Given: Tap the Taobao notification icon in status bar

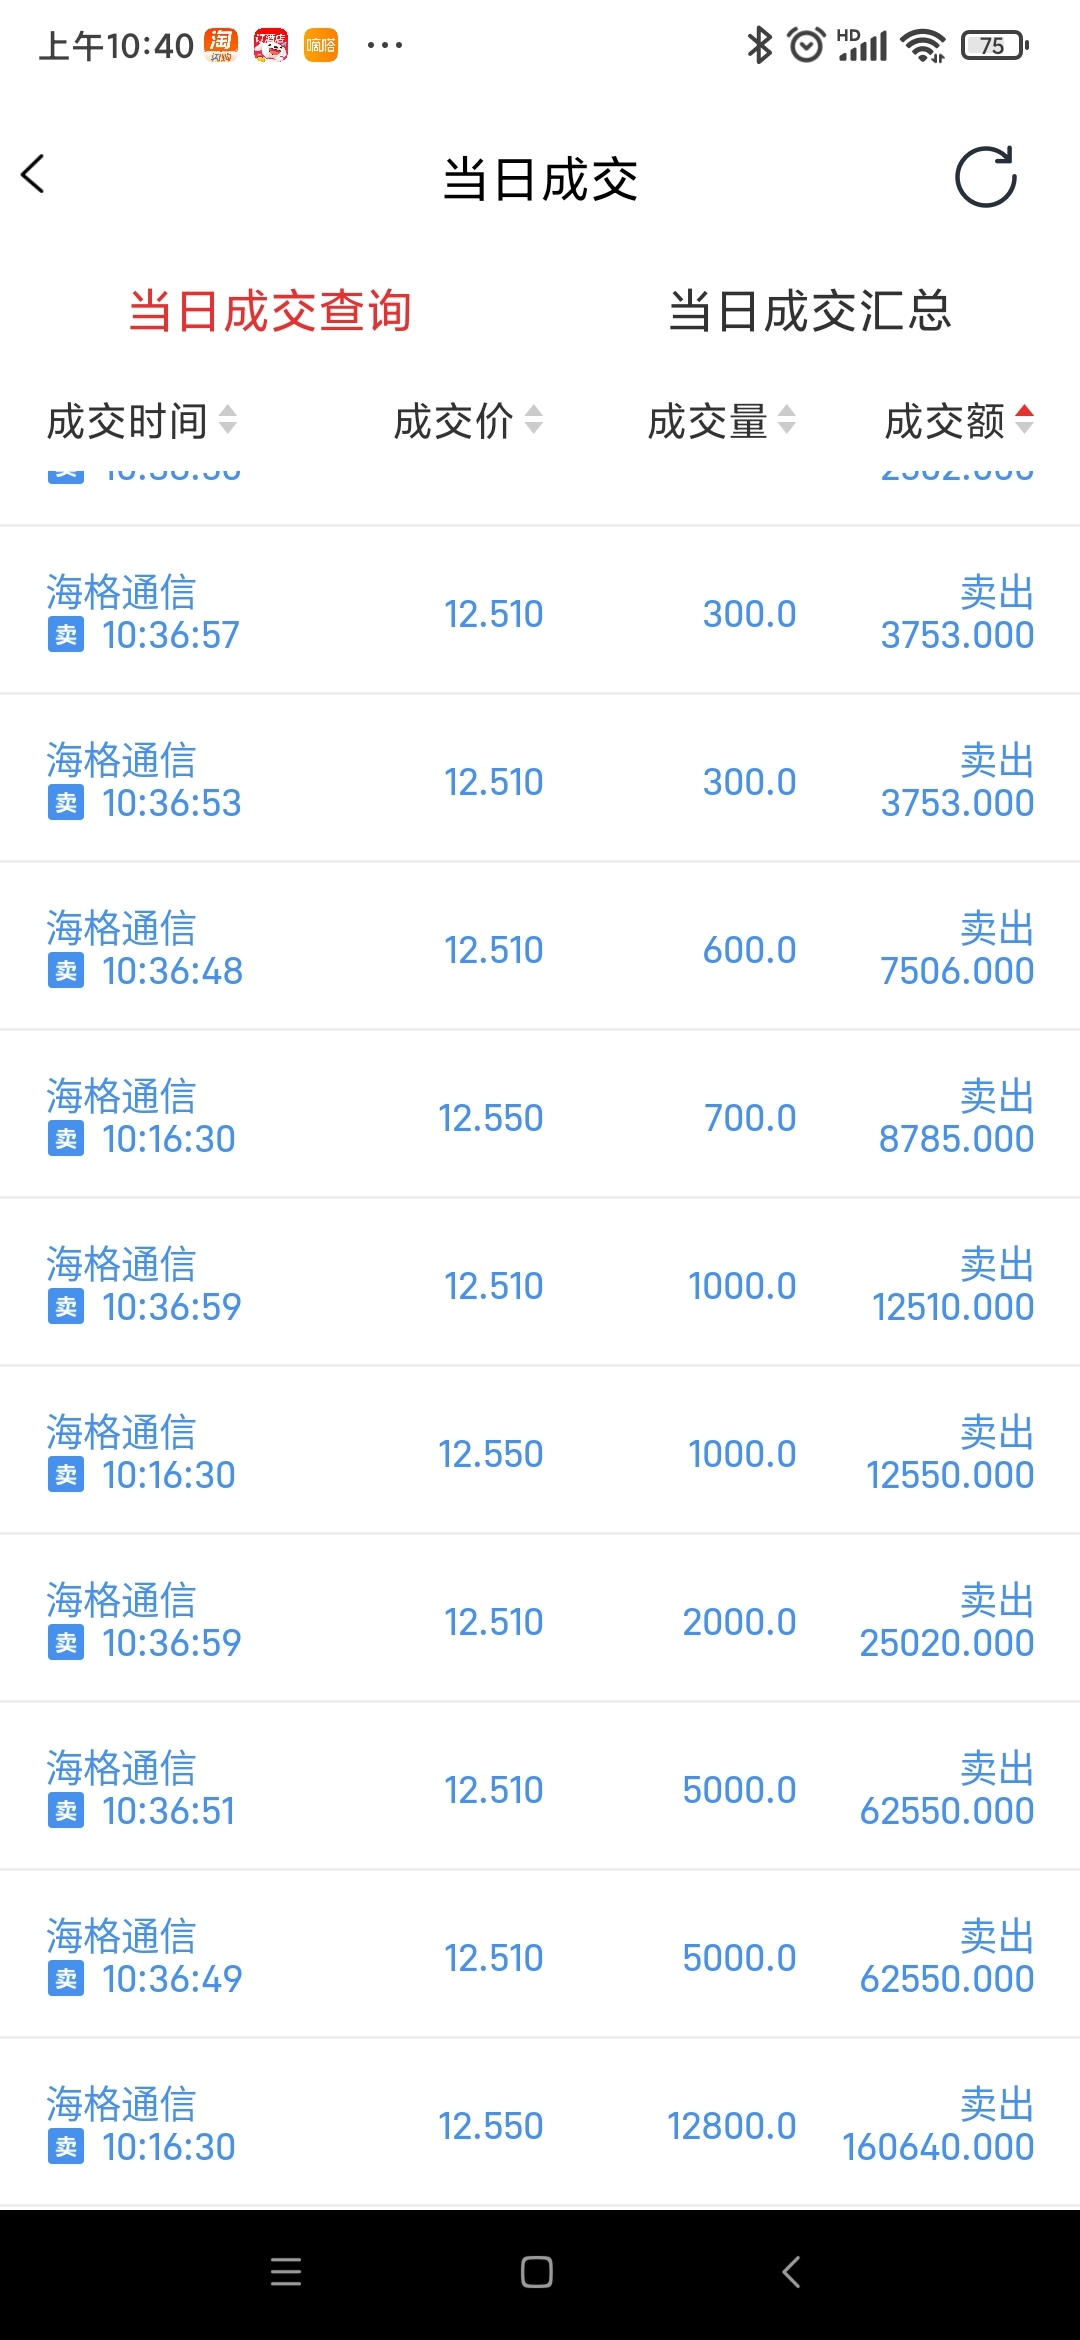Looking at the screenshot, I should pos(220,45).
